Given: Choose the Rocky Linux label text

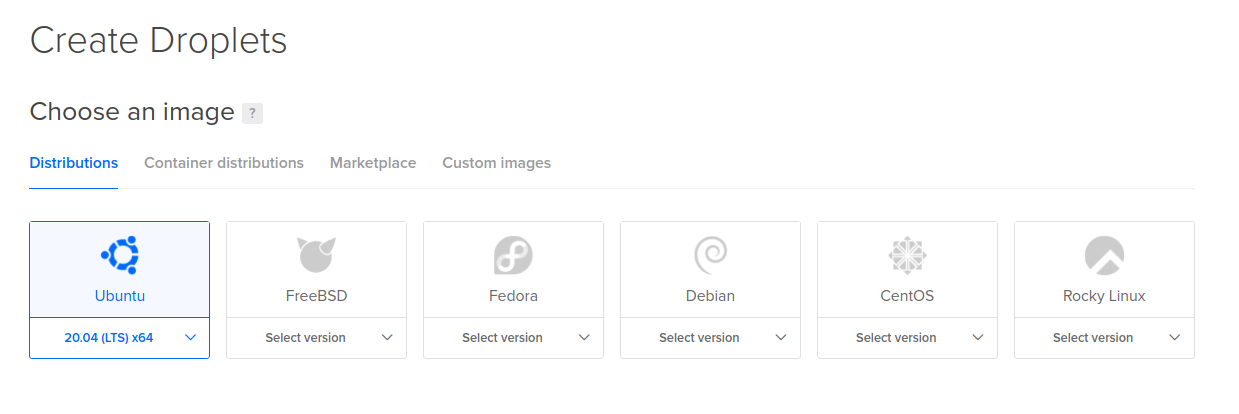Looking at the screenshot, I should point(1104,296).
